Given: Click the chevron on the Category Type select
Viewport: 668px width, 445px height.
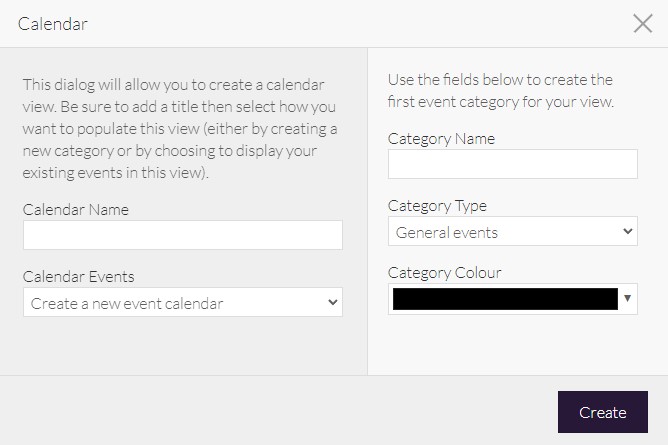Looking at the screenshot, I should (627, 232).
